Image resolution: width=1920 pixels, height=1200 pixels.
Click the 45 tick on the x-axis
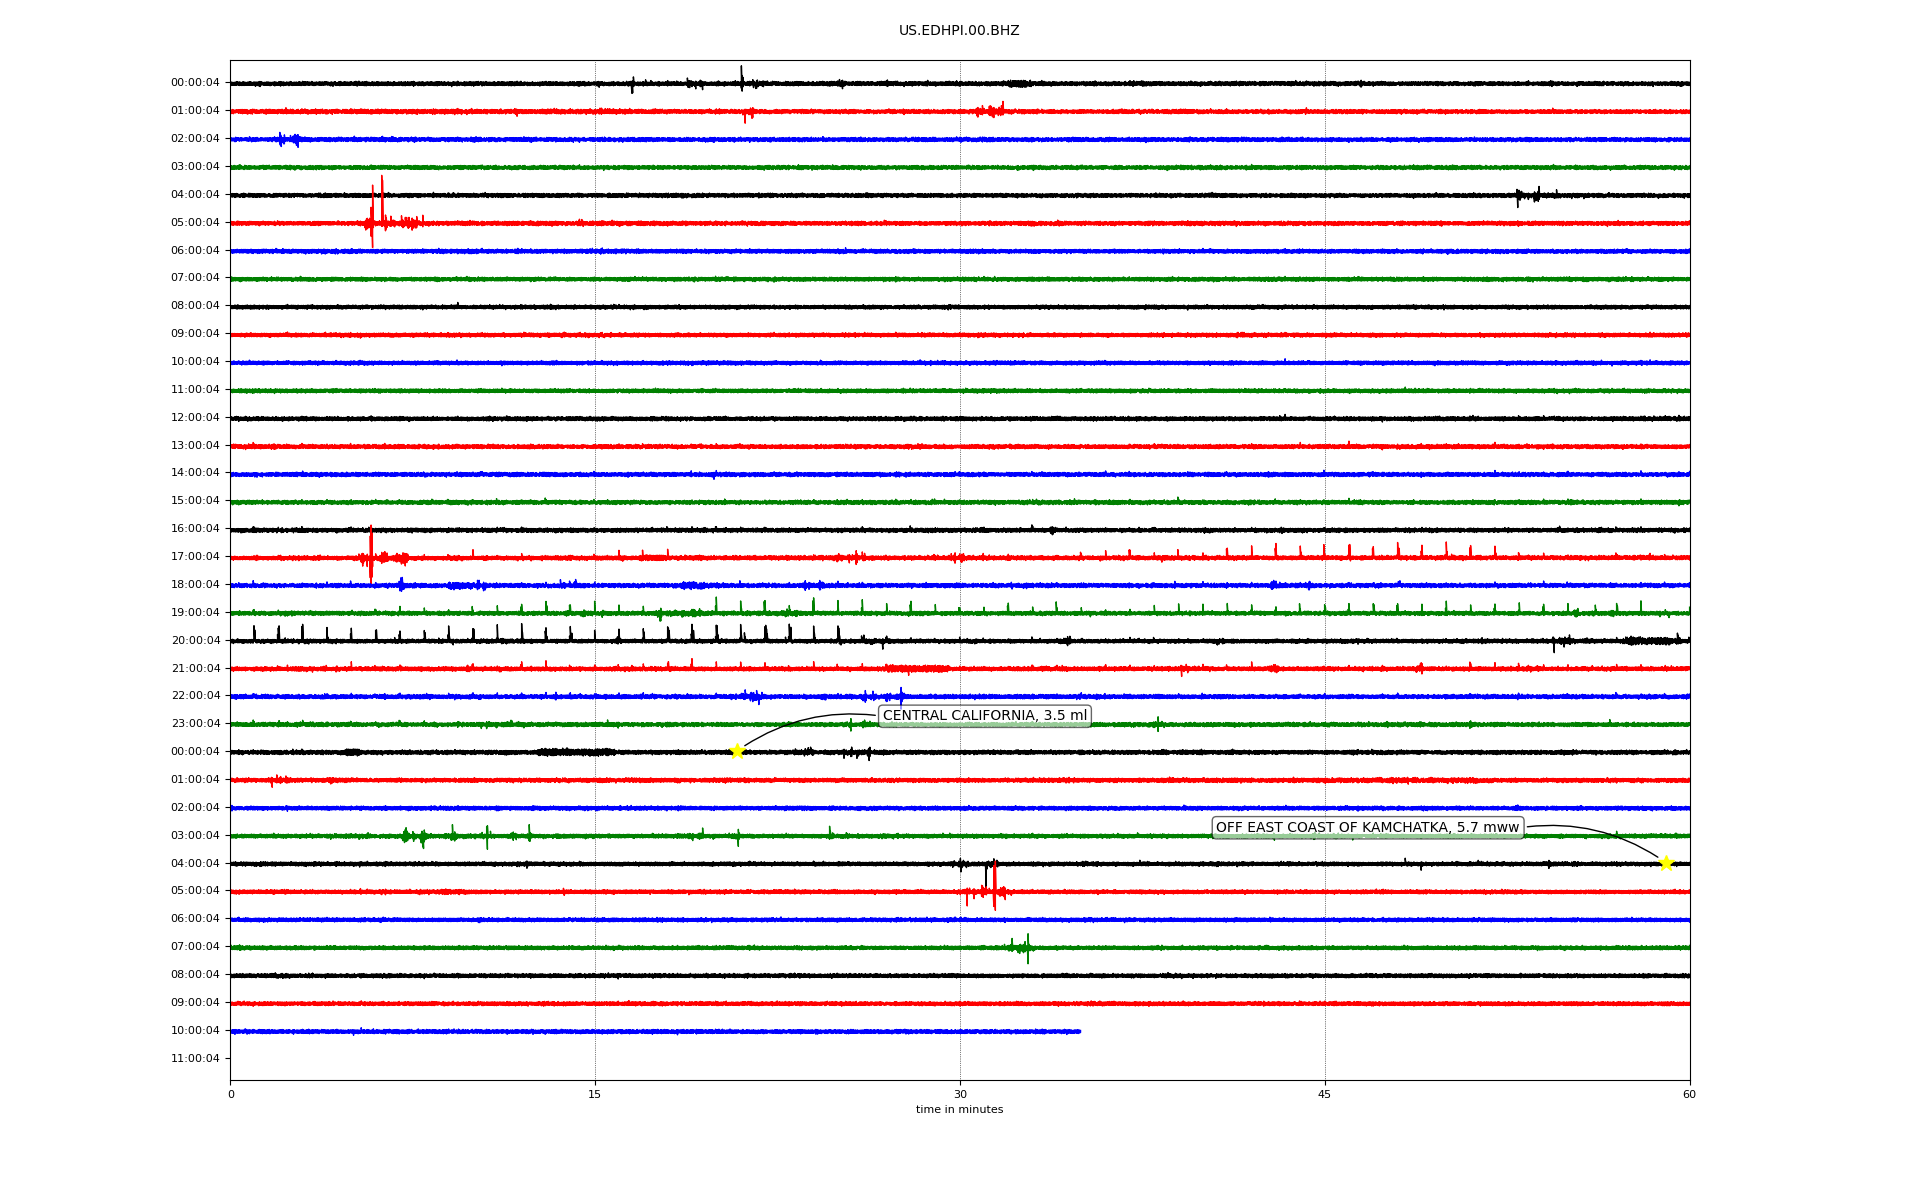[x=1325, y=1094]
